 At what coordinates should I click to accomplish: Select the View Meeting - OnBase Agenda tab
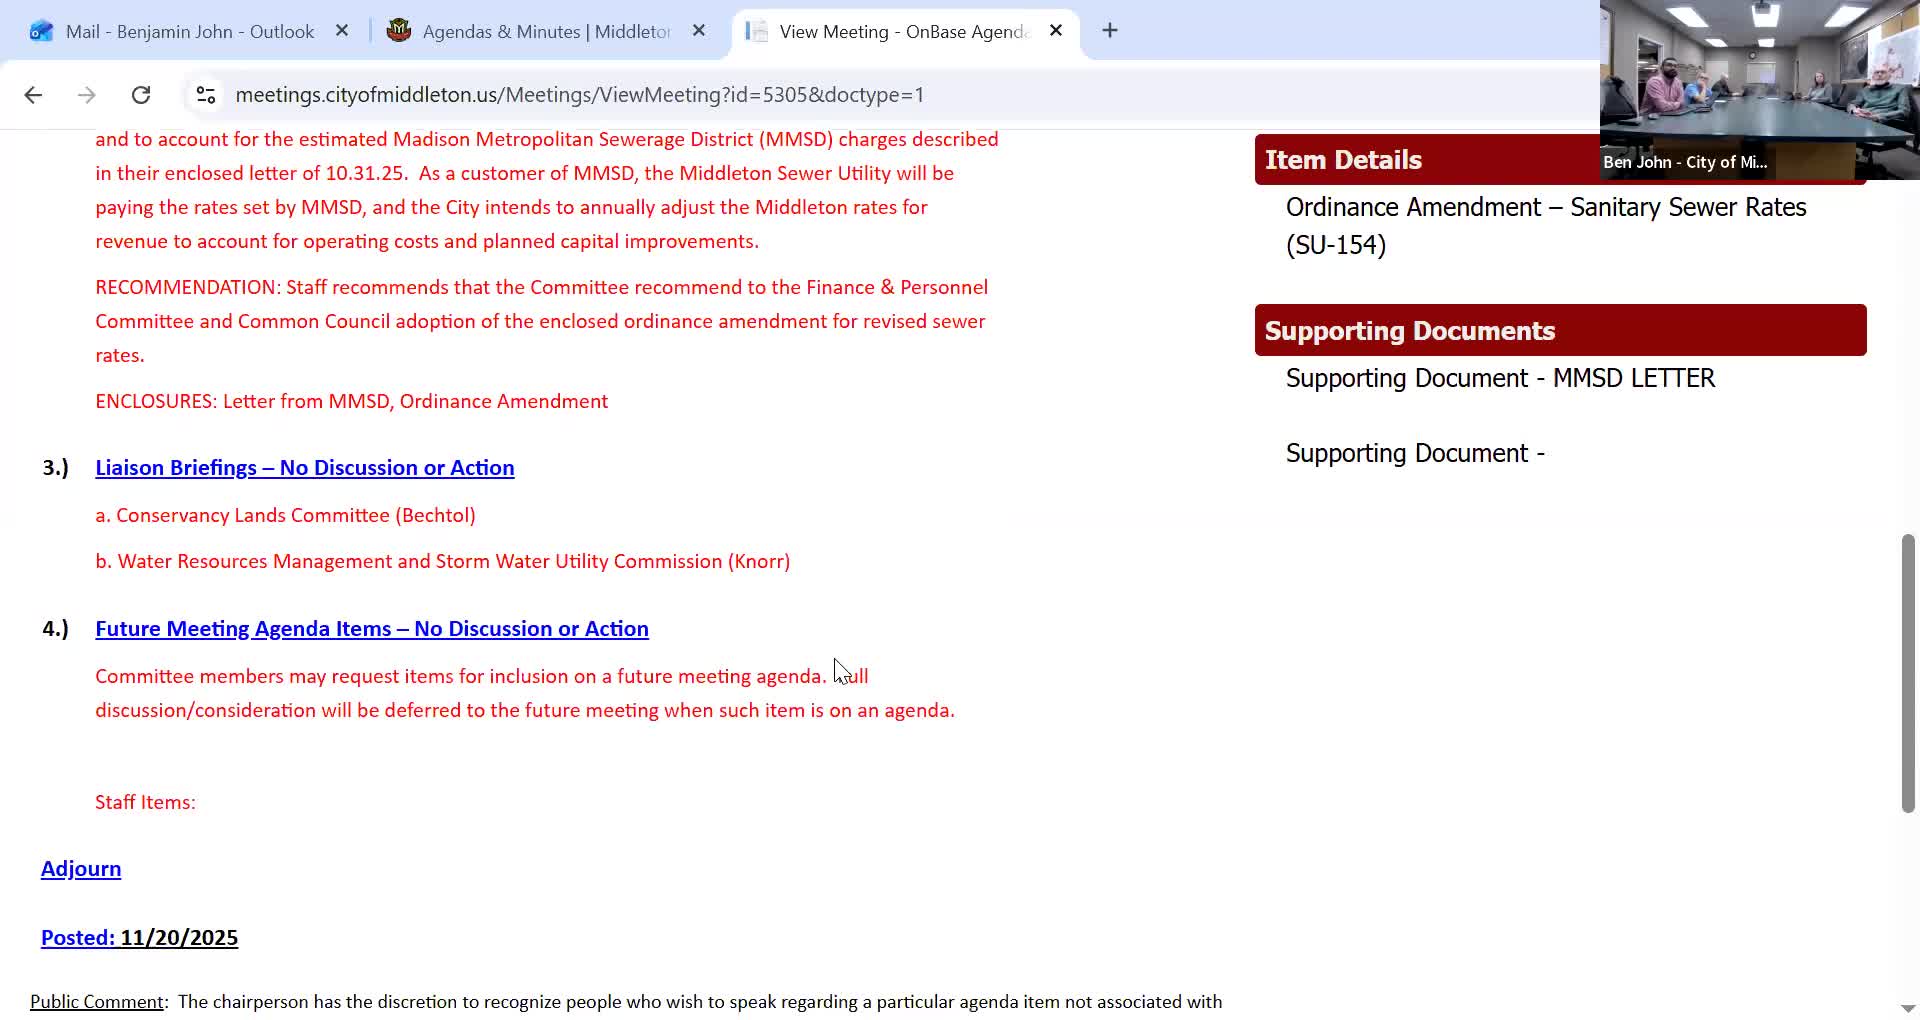pos(904,31)
